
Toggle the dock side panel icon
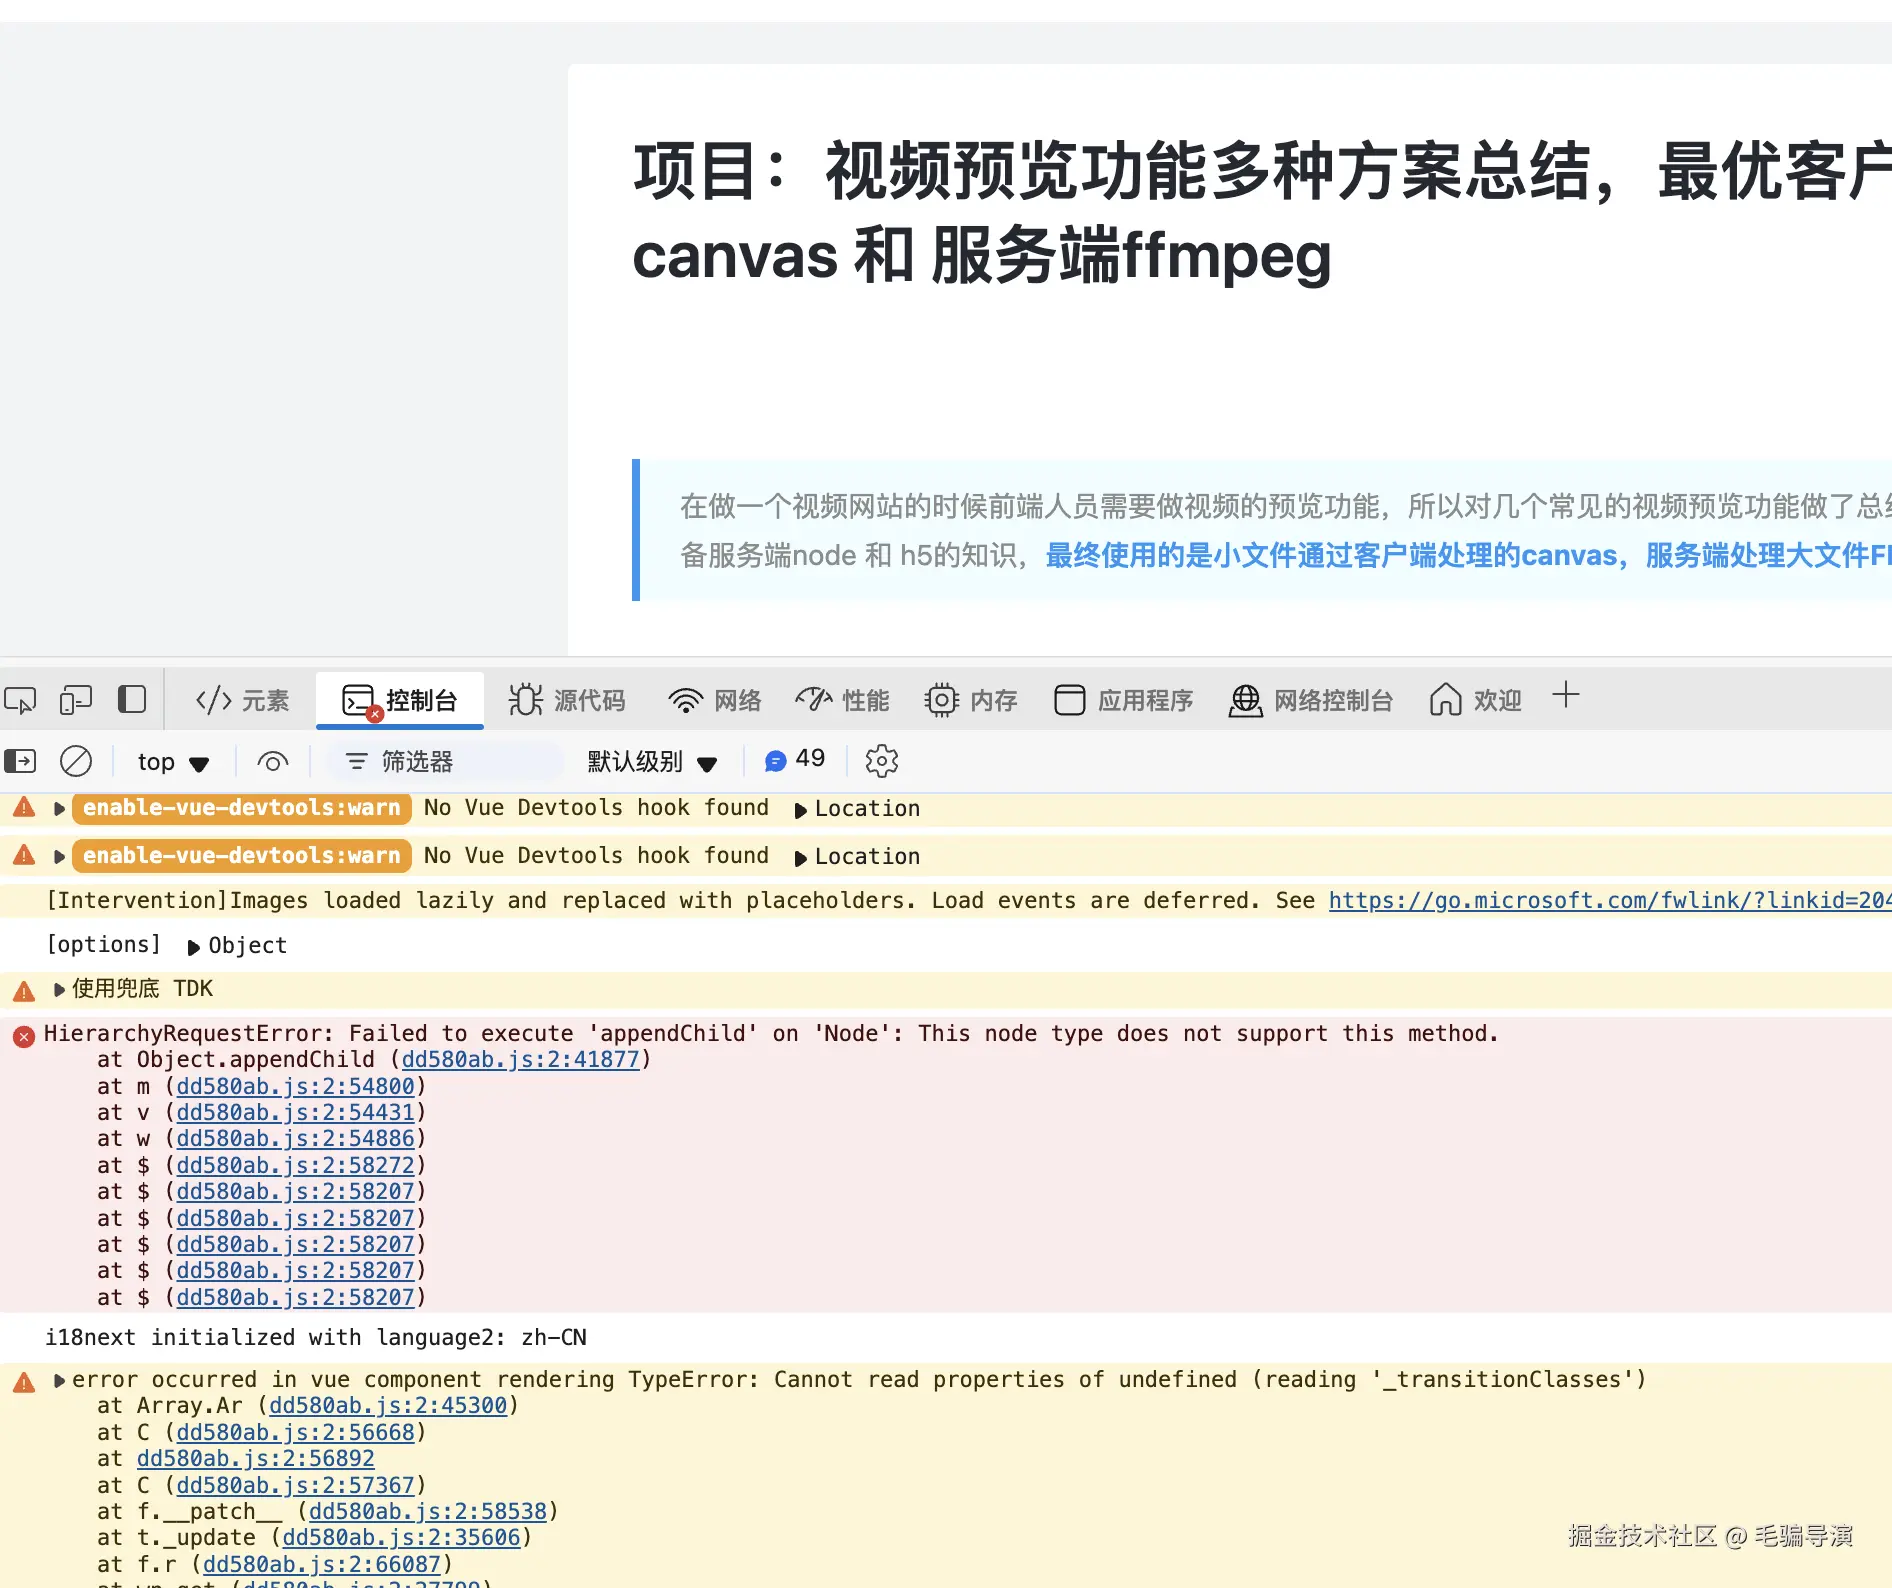click(132, 699)
